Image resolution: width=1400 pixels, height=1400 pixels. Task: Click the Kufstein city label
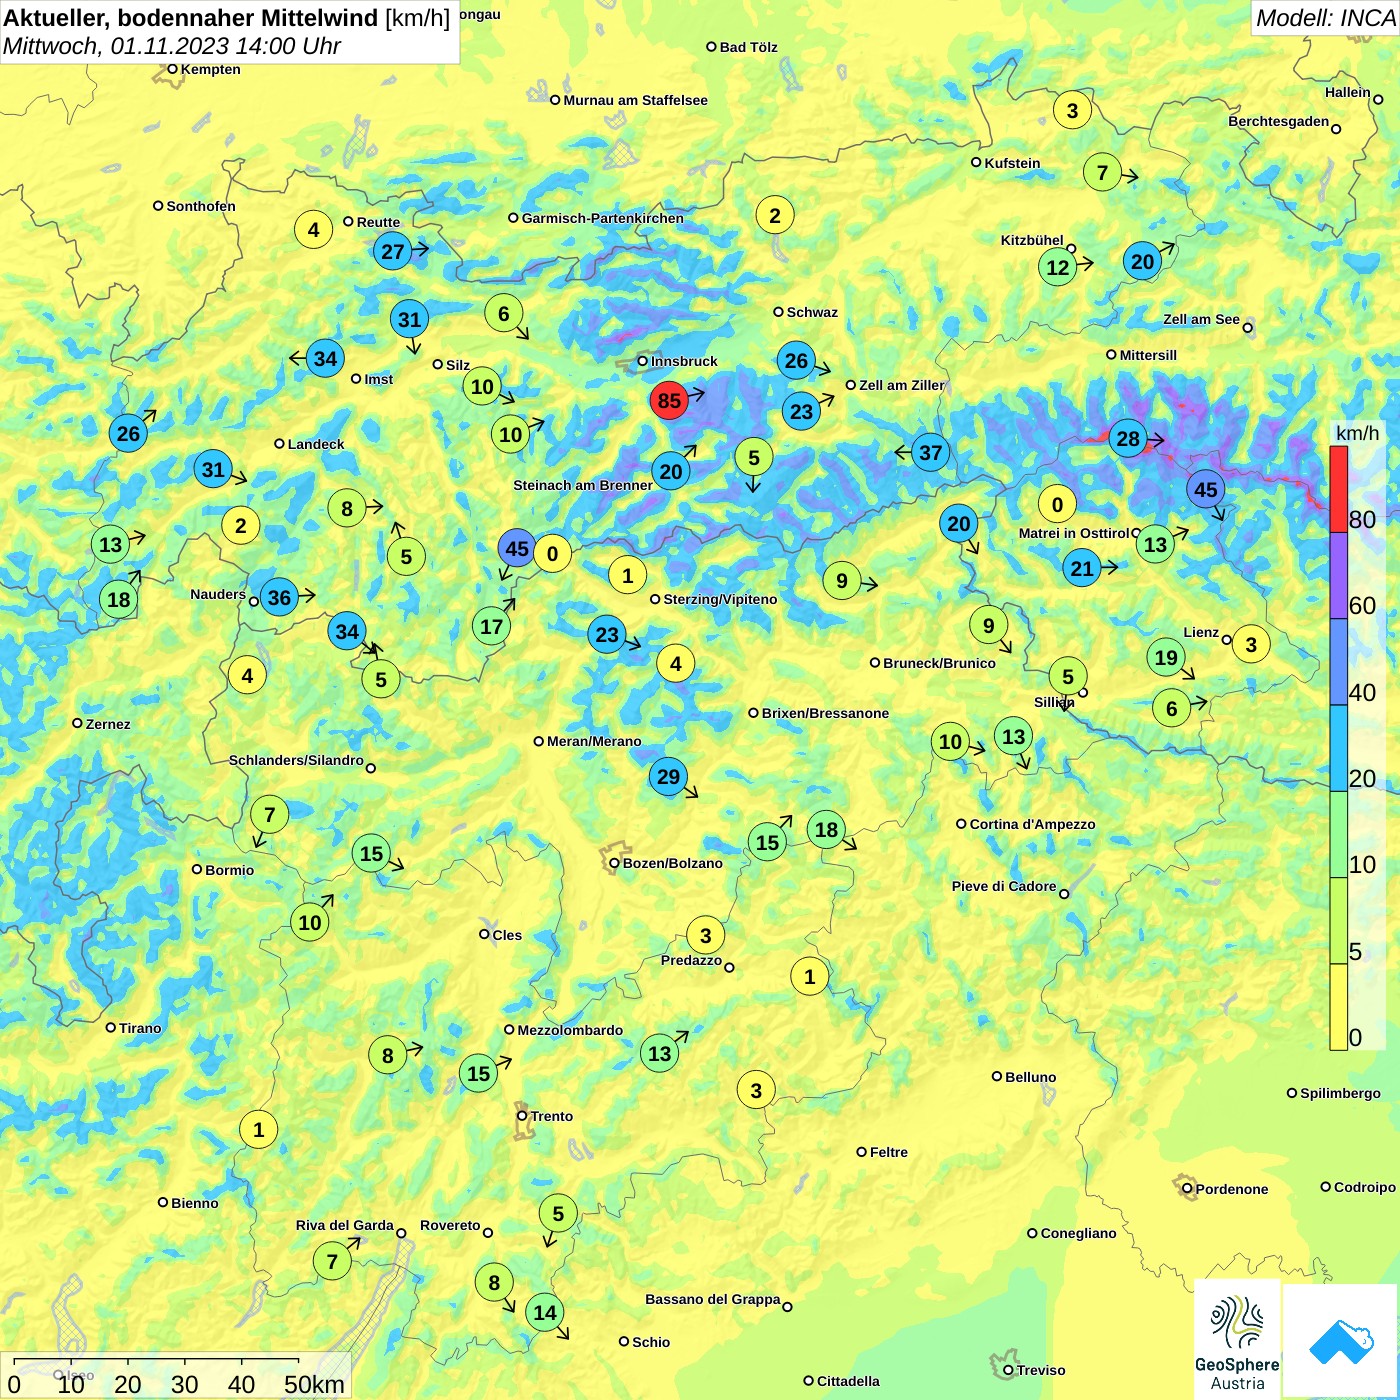1012,163
